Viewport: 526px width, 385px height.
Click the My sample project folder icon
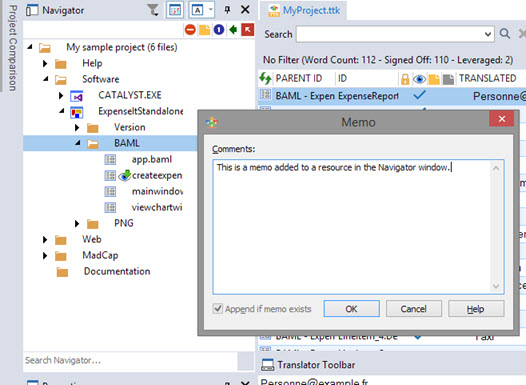[x=45, y=48]
